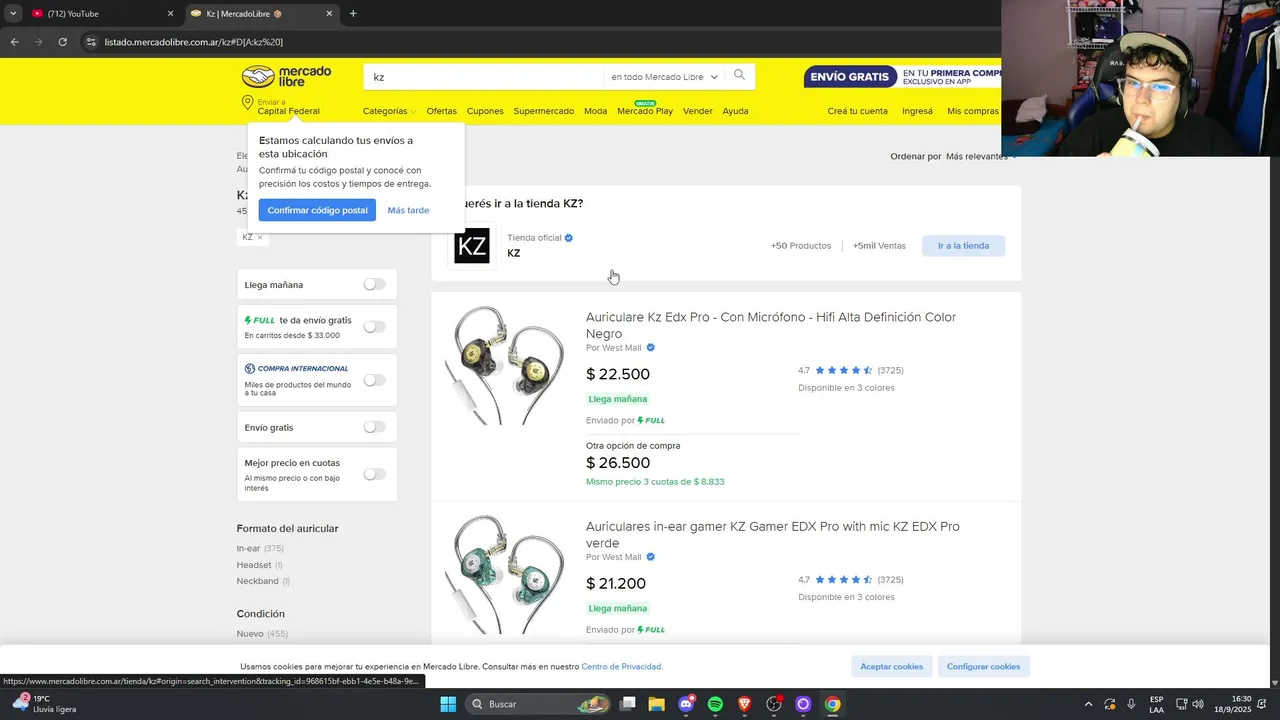Toggle the FULL envío gratis filter
Image resolution: width=1280 pixels, height=720 pixels.
click(374, 326)
